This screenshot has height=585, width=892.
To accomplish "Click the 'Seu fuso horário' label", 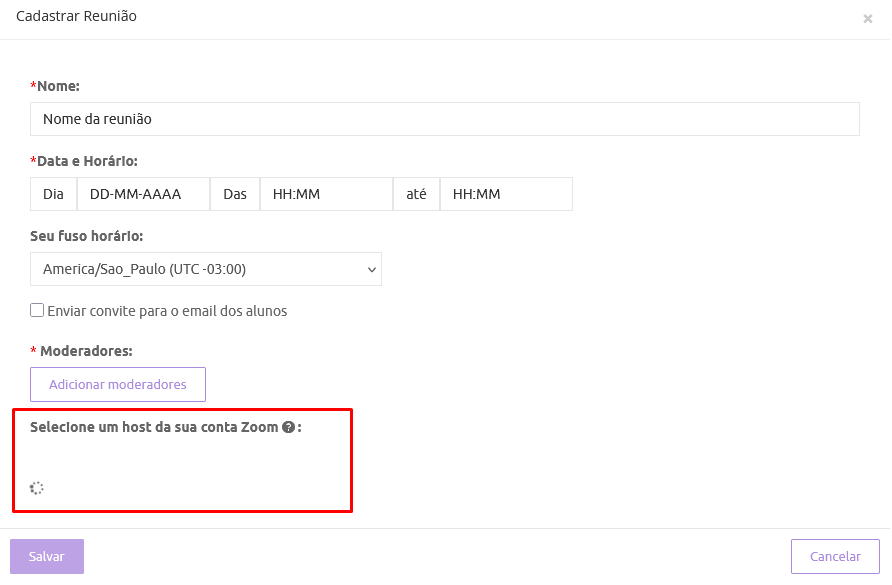I will 87,236.
